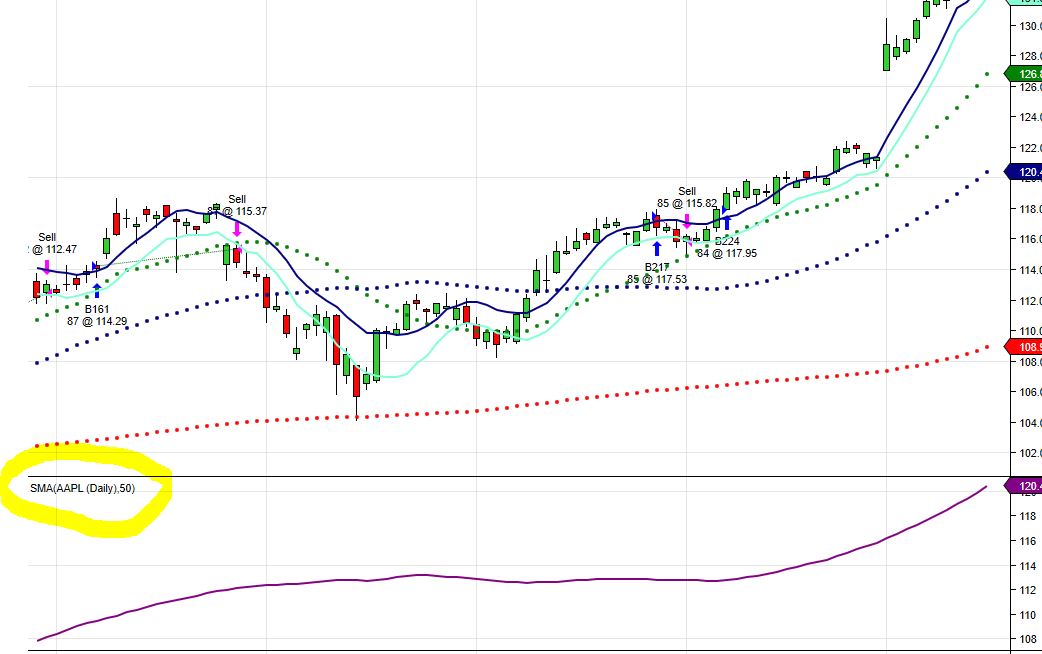Click the magenta Sell arrow below 115.37
The width and height of the screenshot is (1042, 654).
pyautogui.click(x=237, y=229)
